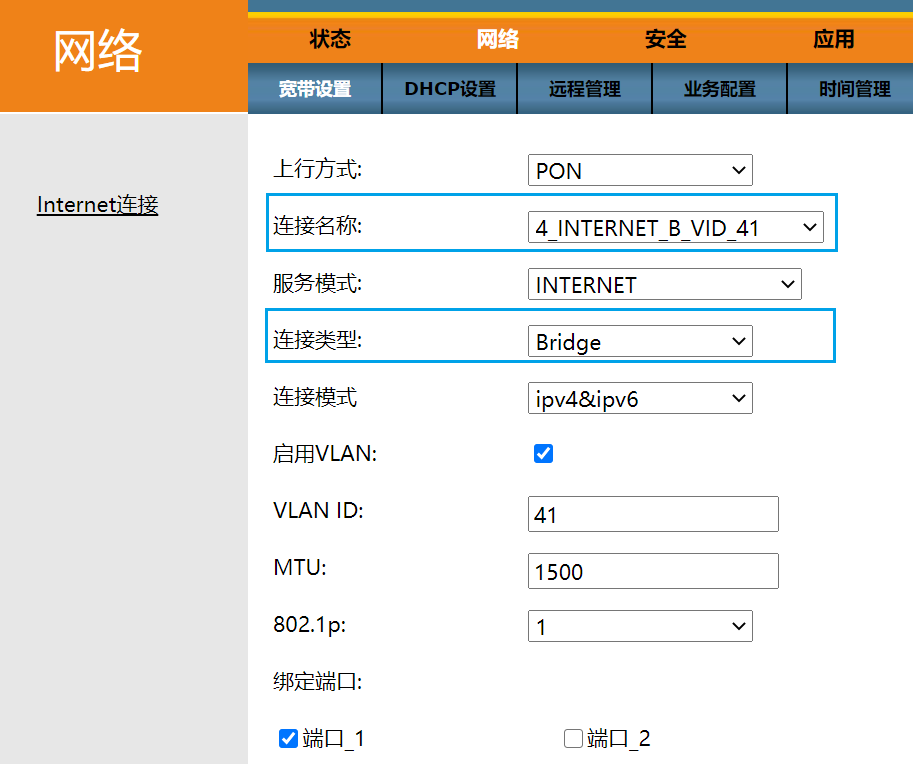This screenshot has height=764, width=914.
Task: Expand the 服务模式 INTERNET dropdown
Action: (665, 285)
